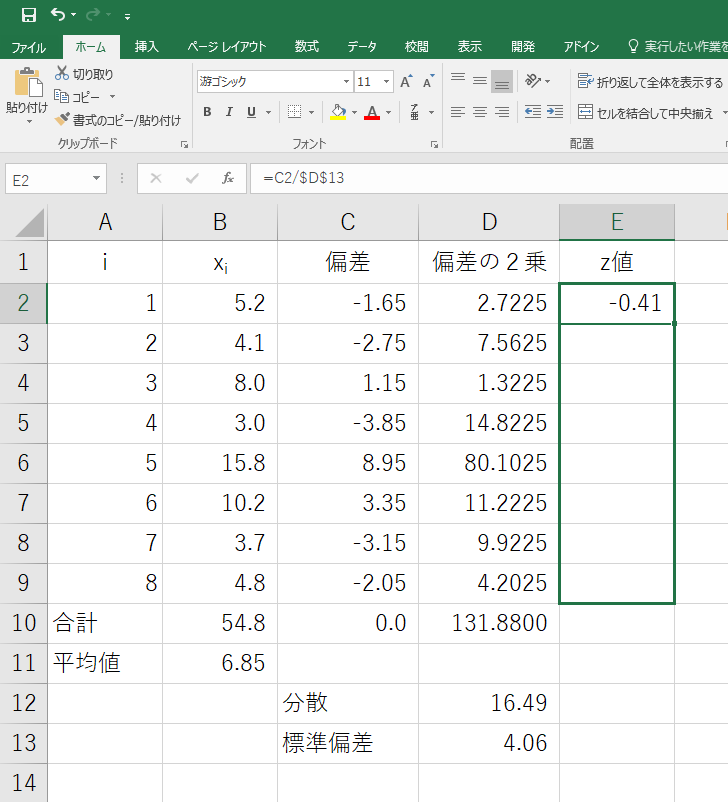Cut selection with 切り取り
This screenshot has height=802, width=728.
tap(84, 74)
